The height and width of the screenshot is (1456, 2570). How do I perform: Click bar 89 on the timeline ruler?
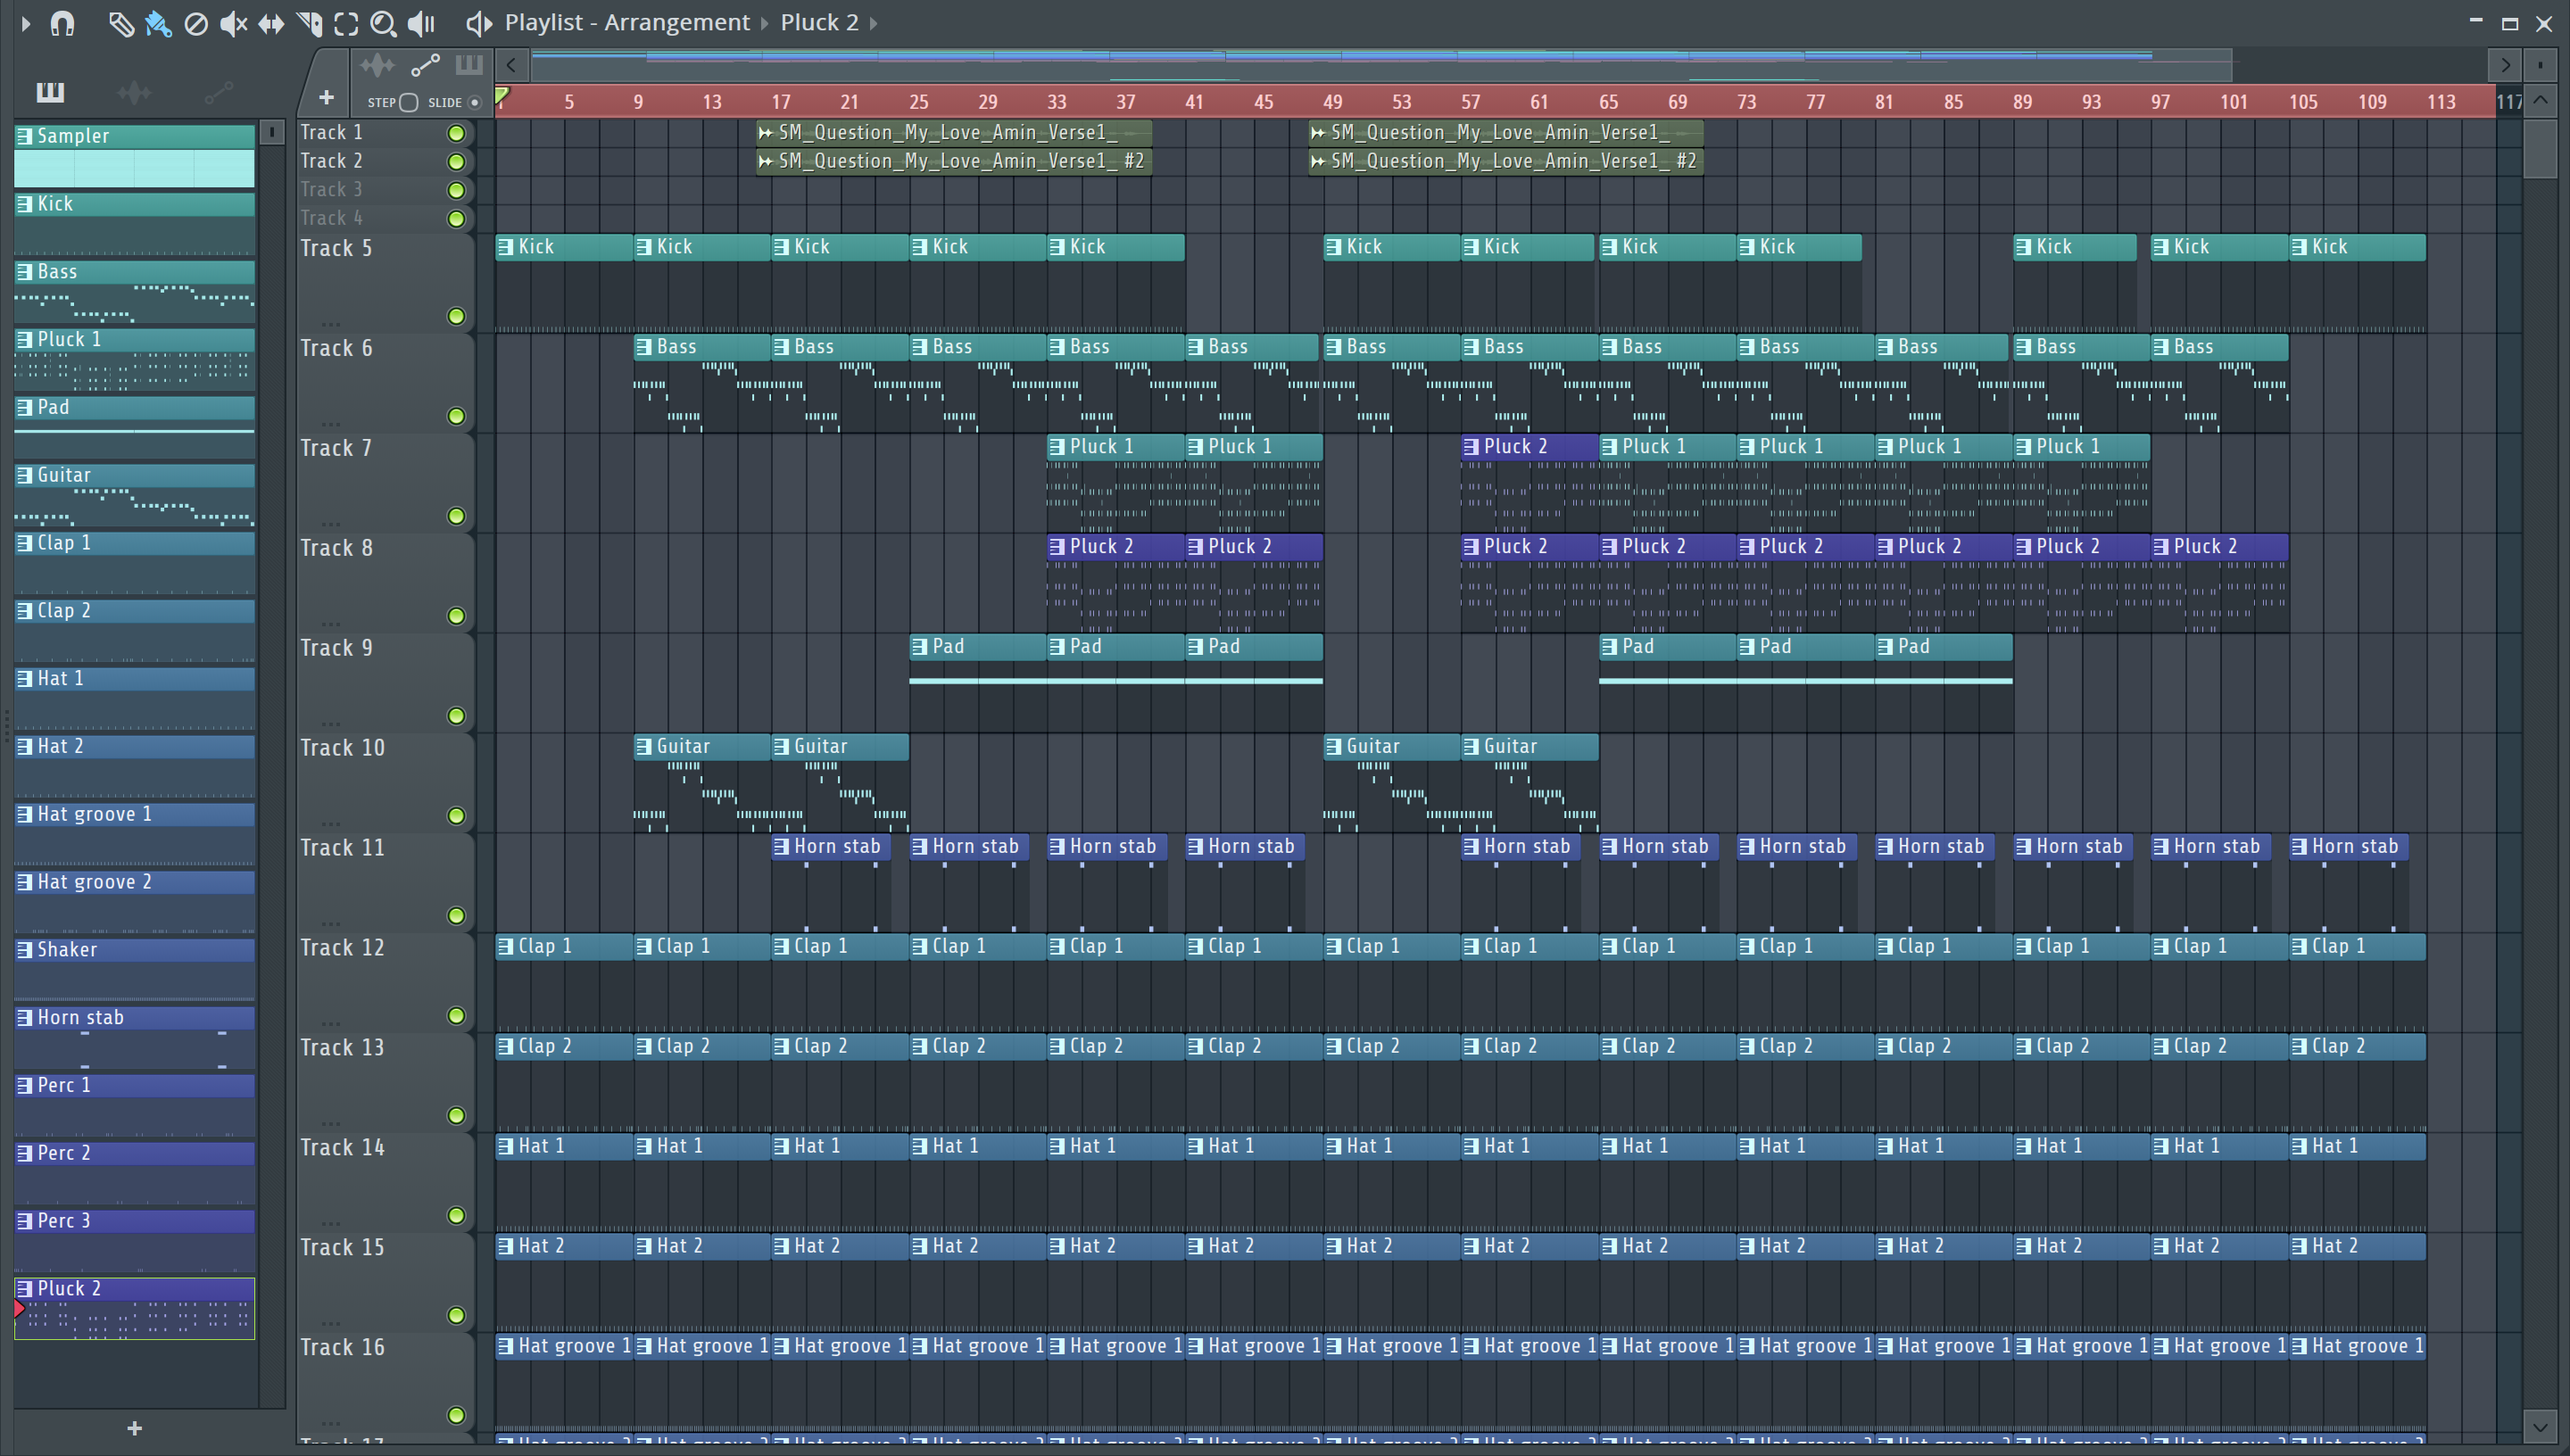pyautogui.click(x=2022, y=102)
